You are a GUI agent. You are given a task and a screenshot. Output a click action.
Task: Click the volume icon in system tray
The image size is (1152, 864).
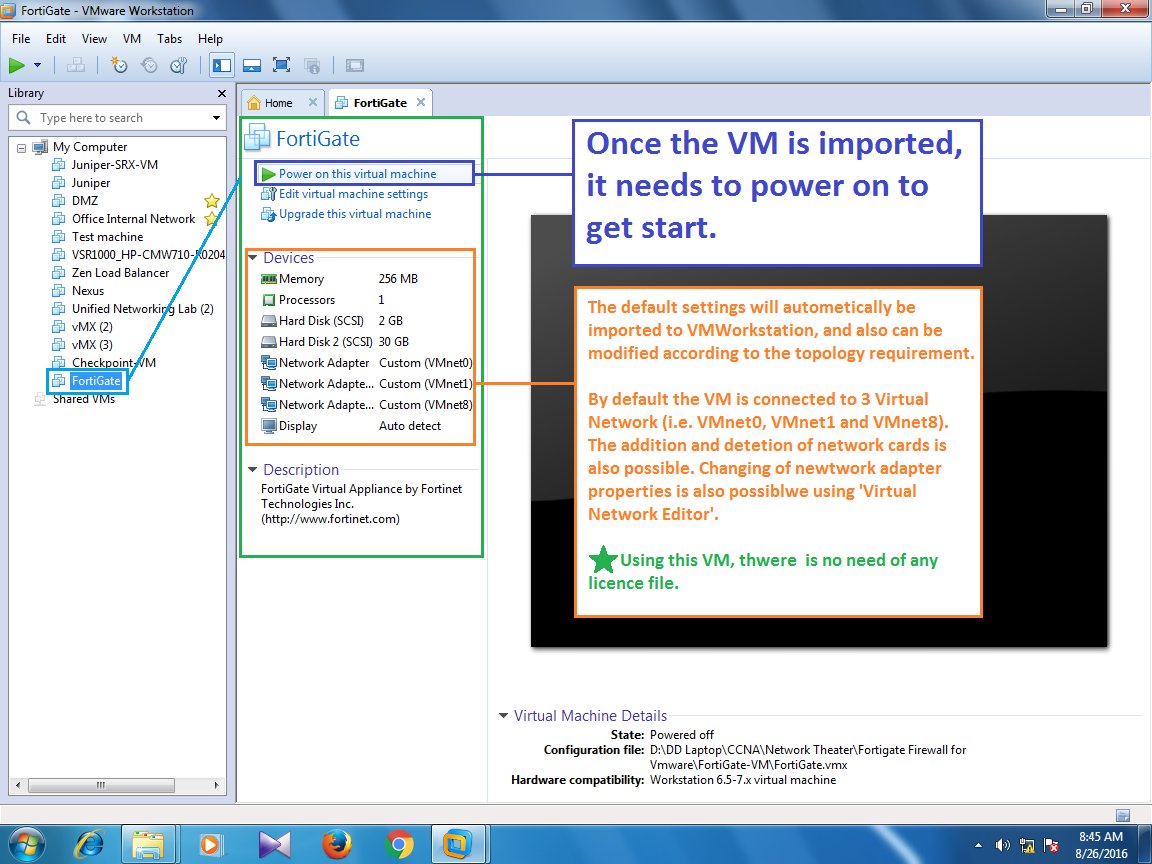tap(1002, 845)
